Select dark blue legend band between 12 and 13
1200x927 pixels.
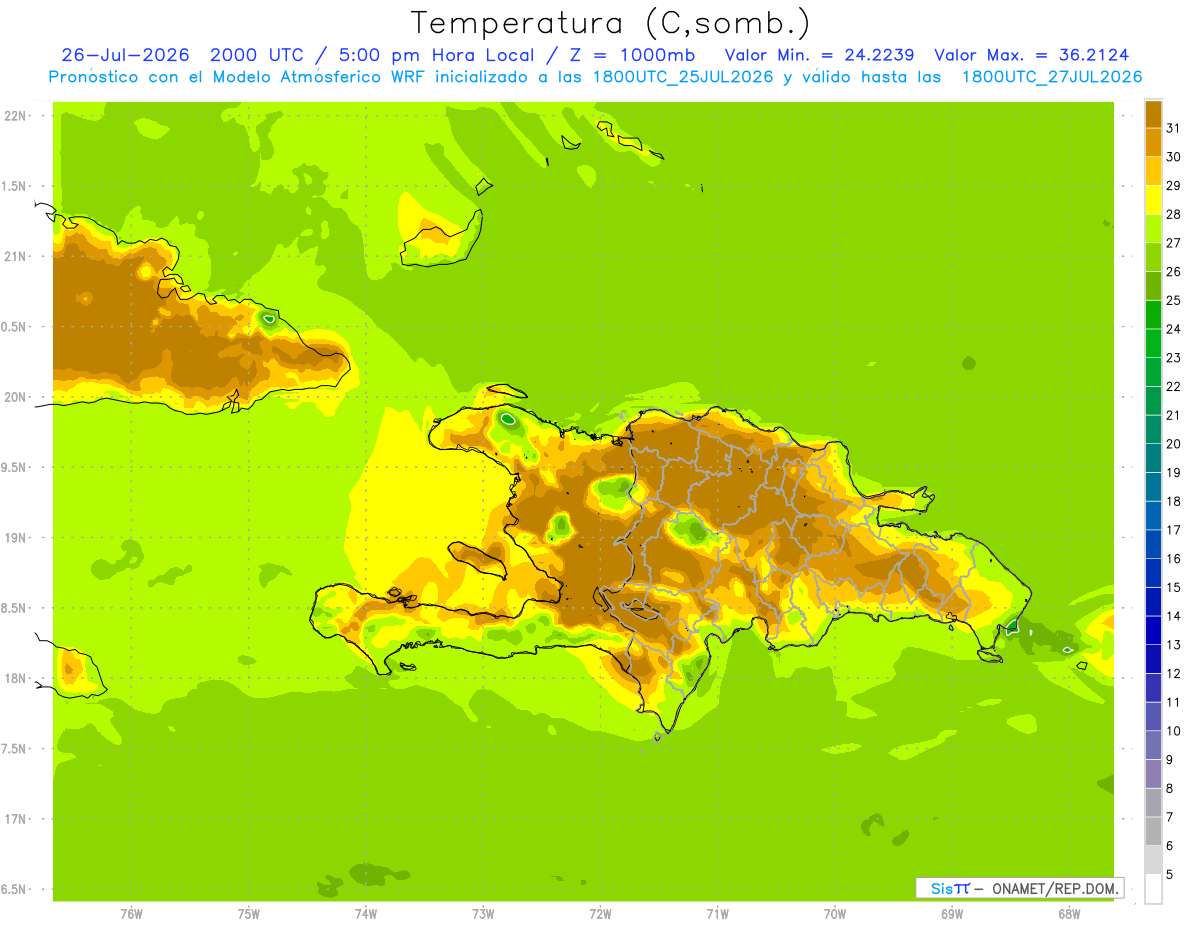(x=1153, y=659)
